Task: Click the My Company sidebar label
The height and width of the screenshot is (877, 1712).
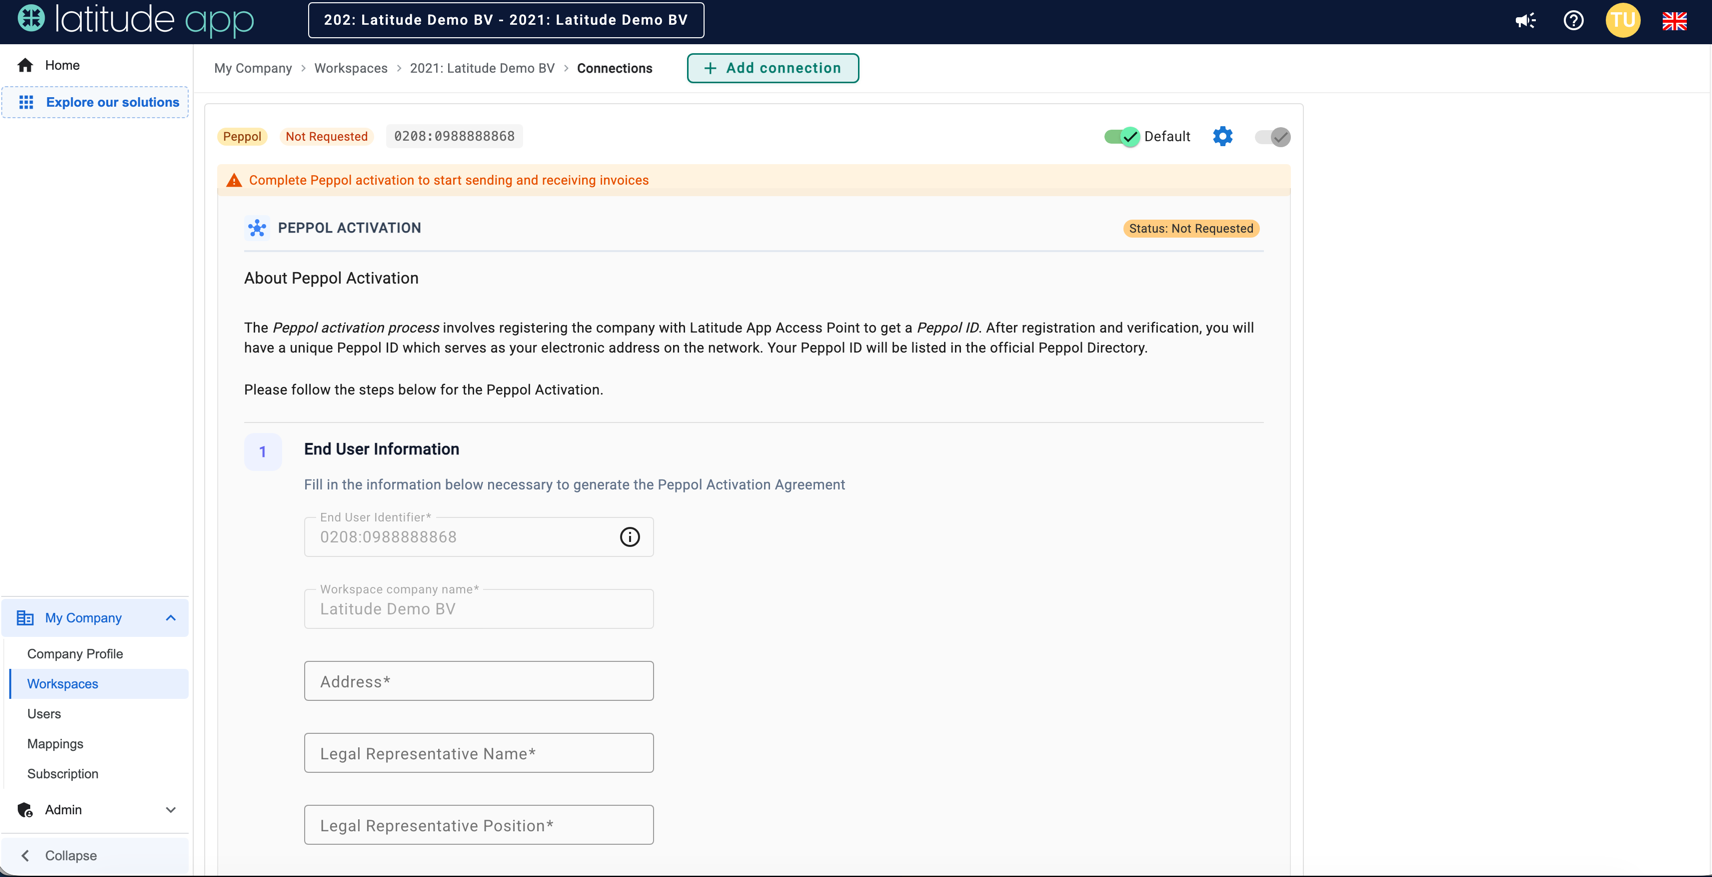Action: (x=83, y=618)
